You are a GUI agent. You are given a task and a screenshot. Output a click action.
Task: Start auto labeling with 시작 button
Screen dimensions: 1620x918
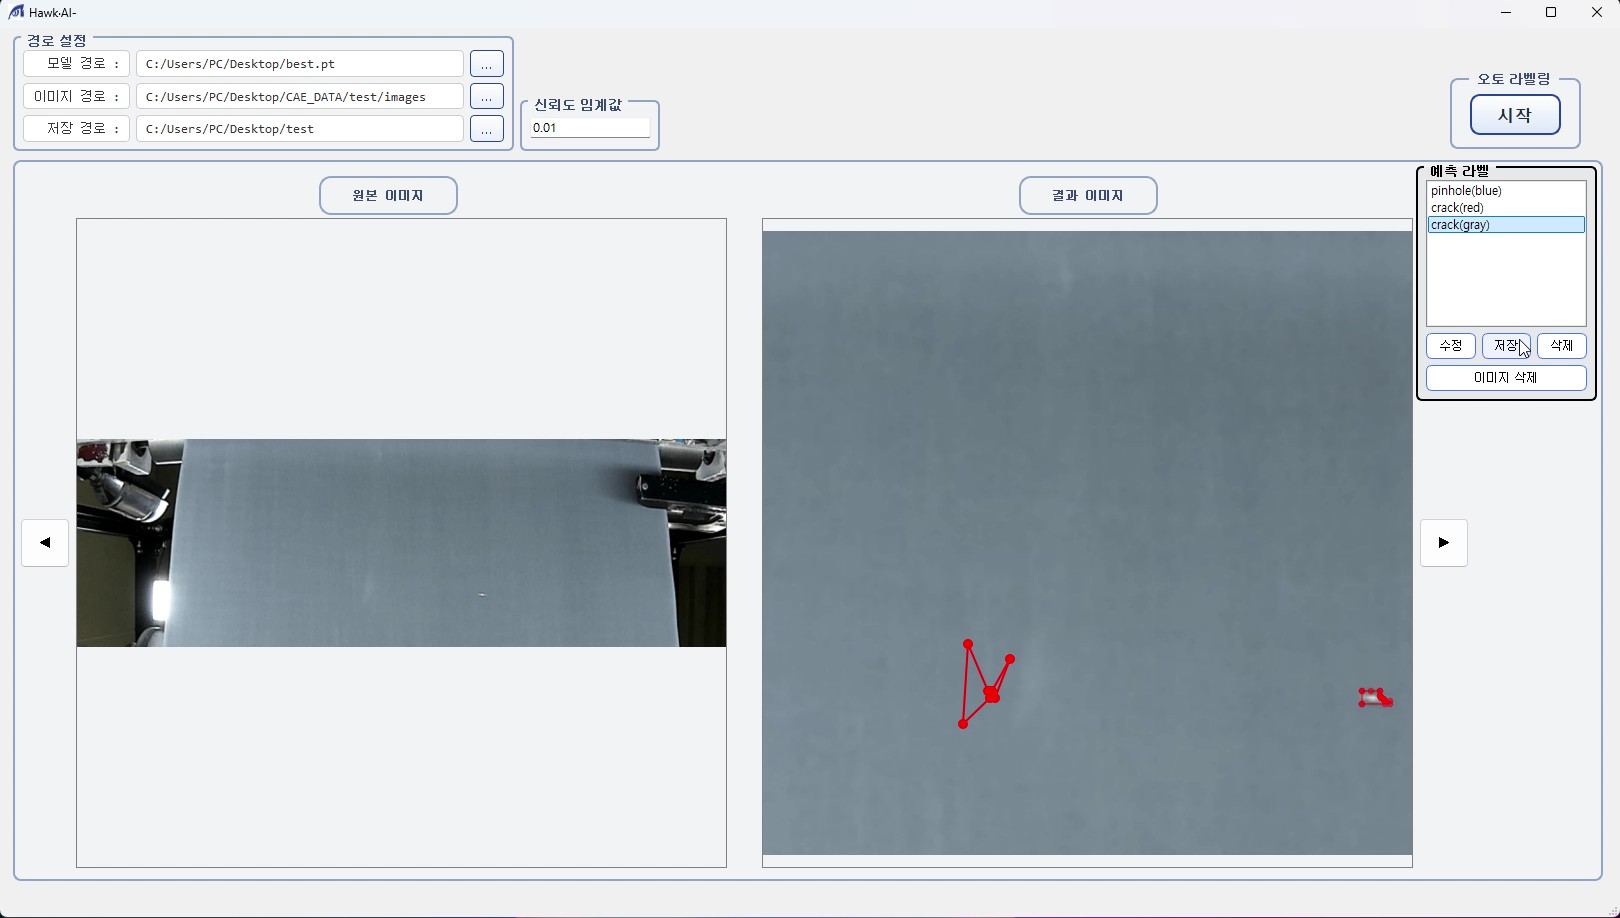coord(1515,115)
